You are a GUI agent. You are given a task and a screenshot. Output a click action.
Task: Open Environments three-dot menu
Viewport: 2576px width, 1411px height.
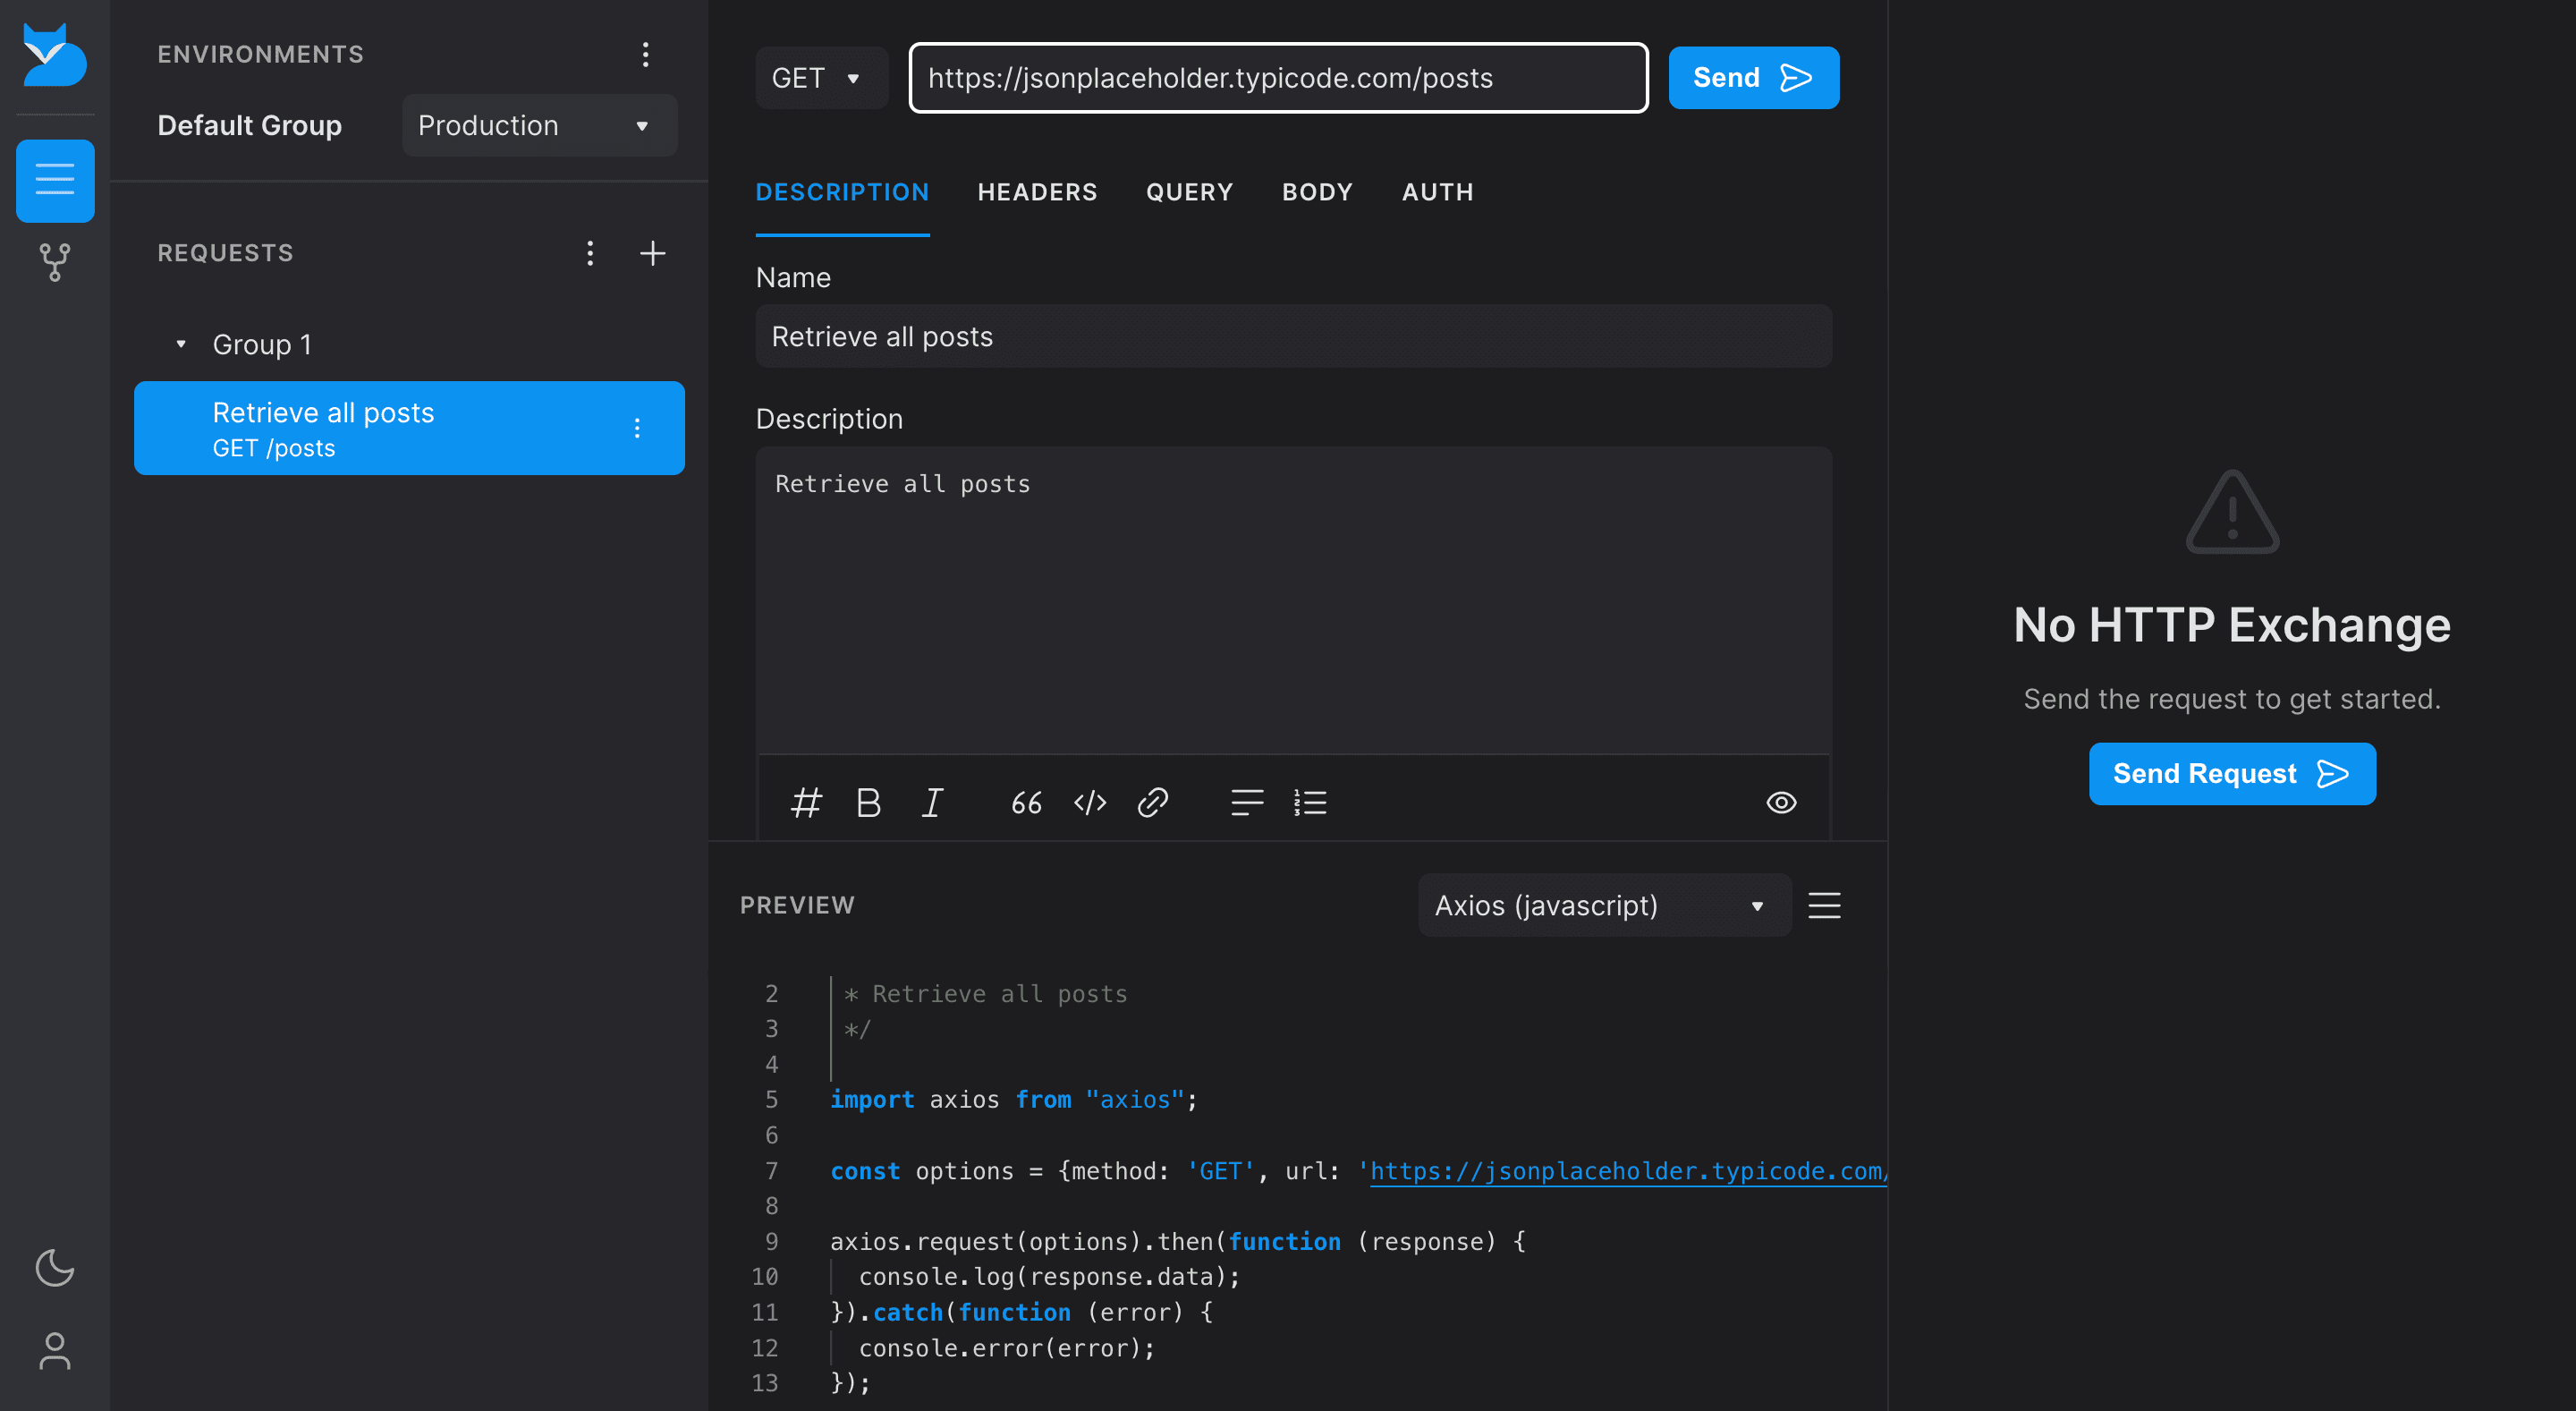(x=646, y=54)
